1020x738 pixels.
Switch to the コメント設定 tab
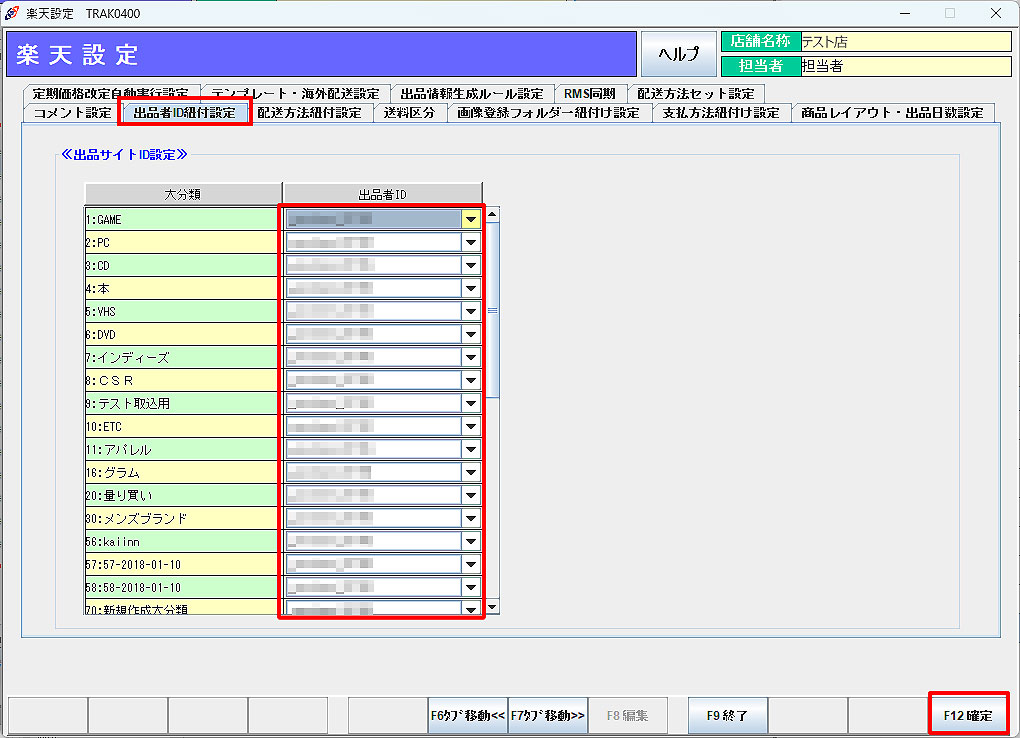point(72,113)
